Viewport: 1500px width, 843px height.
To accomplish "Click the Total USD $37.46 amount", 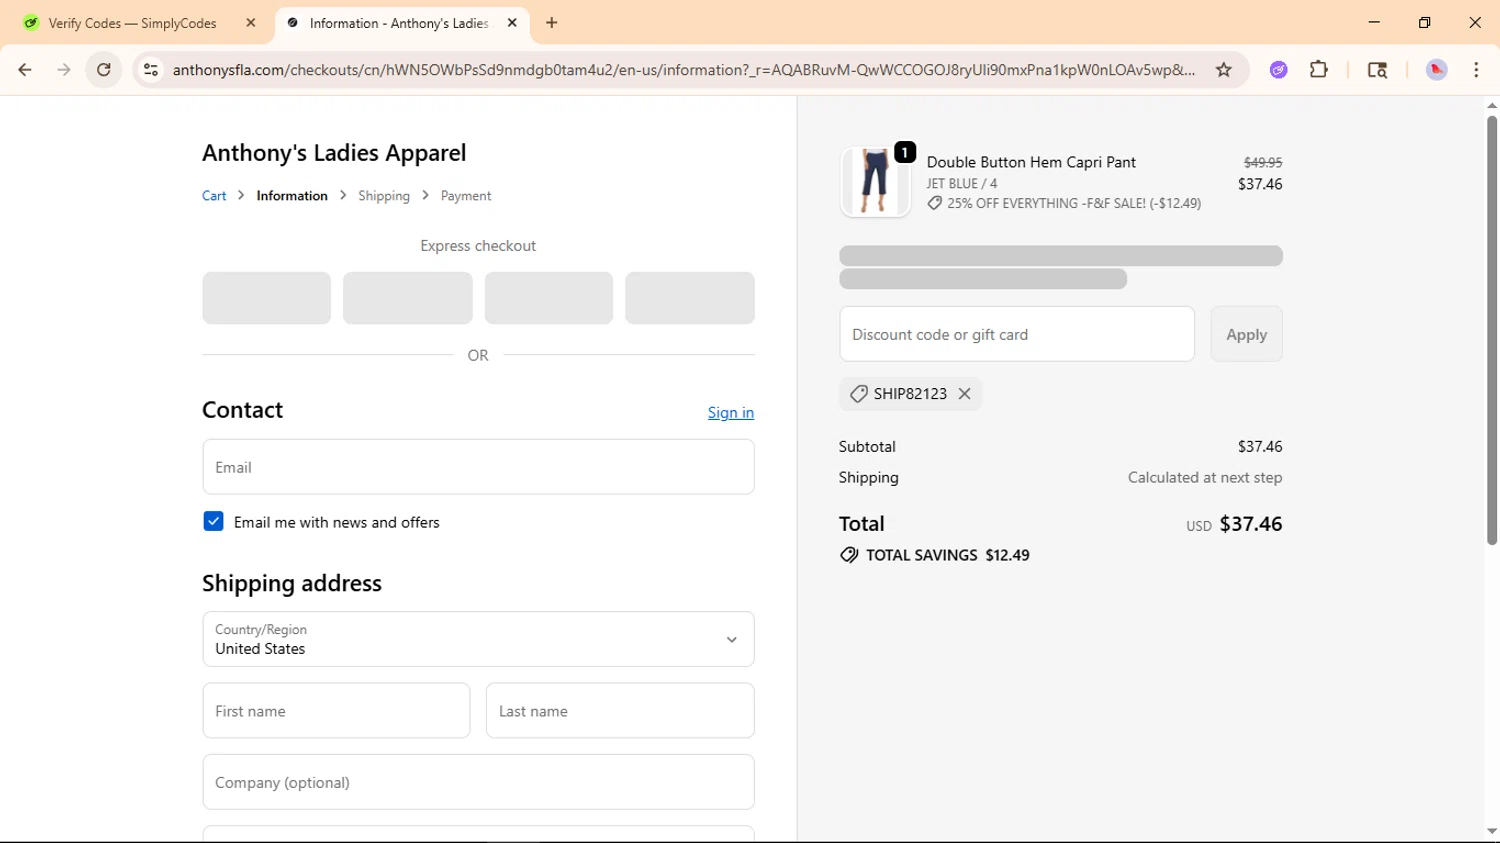I will point(1234,524).
